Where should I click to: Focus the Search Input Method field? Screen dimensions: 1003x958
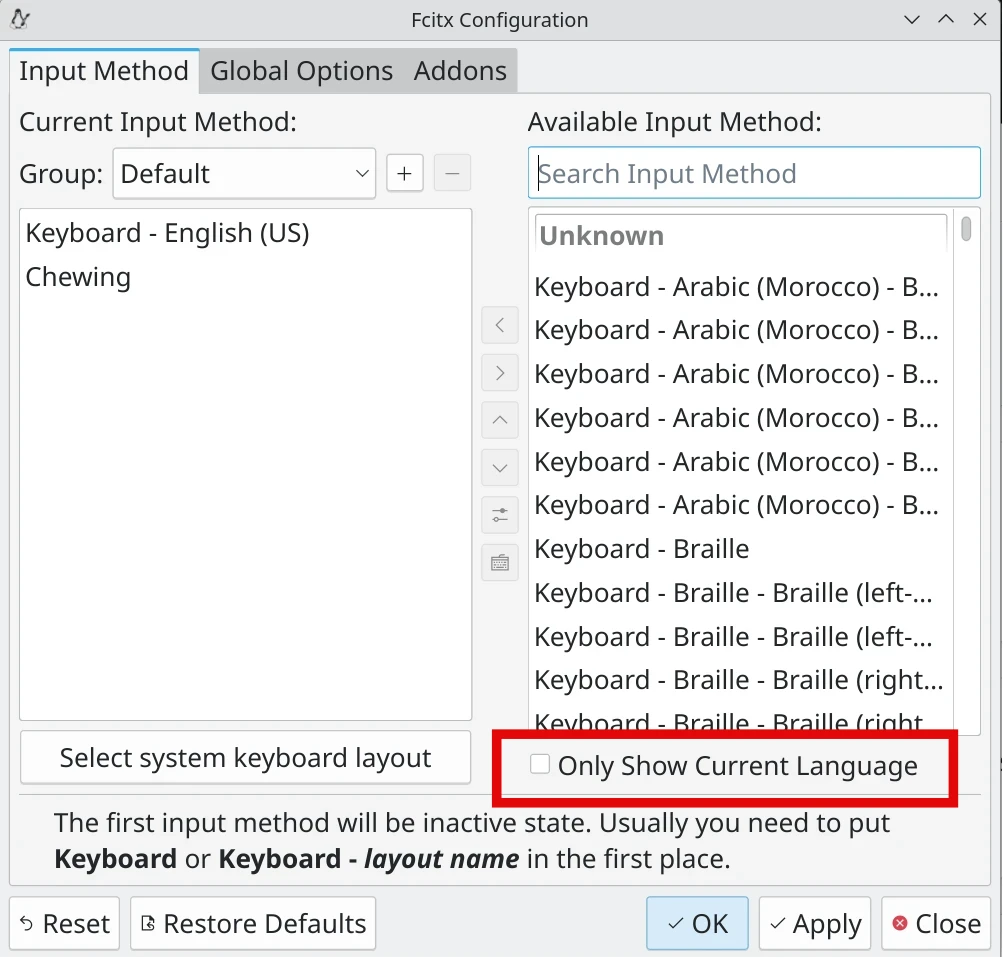click(754, 173)
